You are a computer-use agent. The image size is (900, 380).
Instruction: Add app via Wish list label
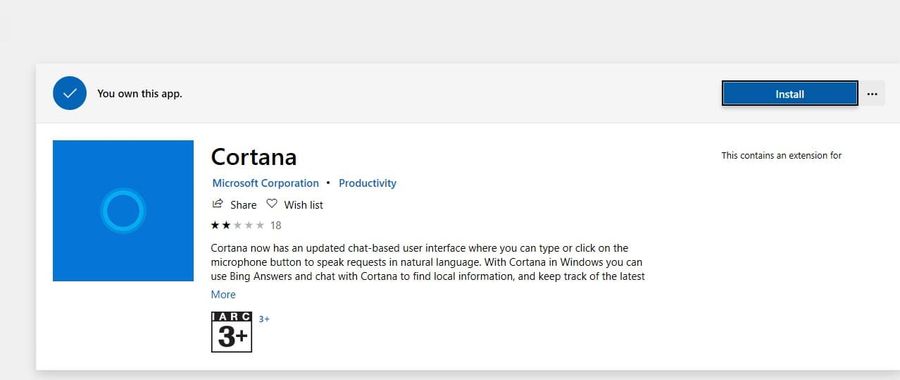pos(303,205)
